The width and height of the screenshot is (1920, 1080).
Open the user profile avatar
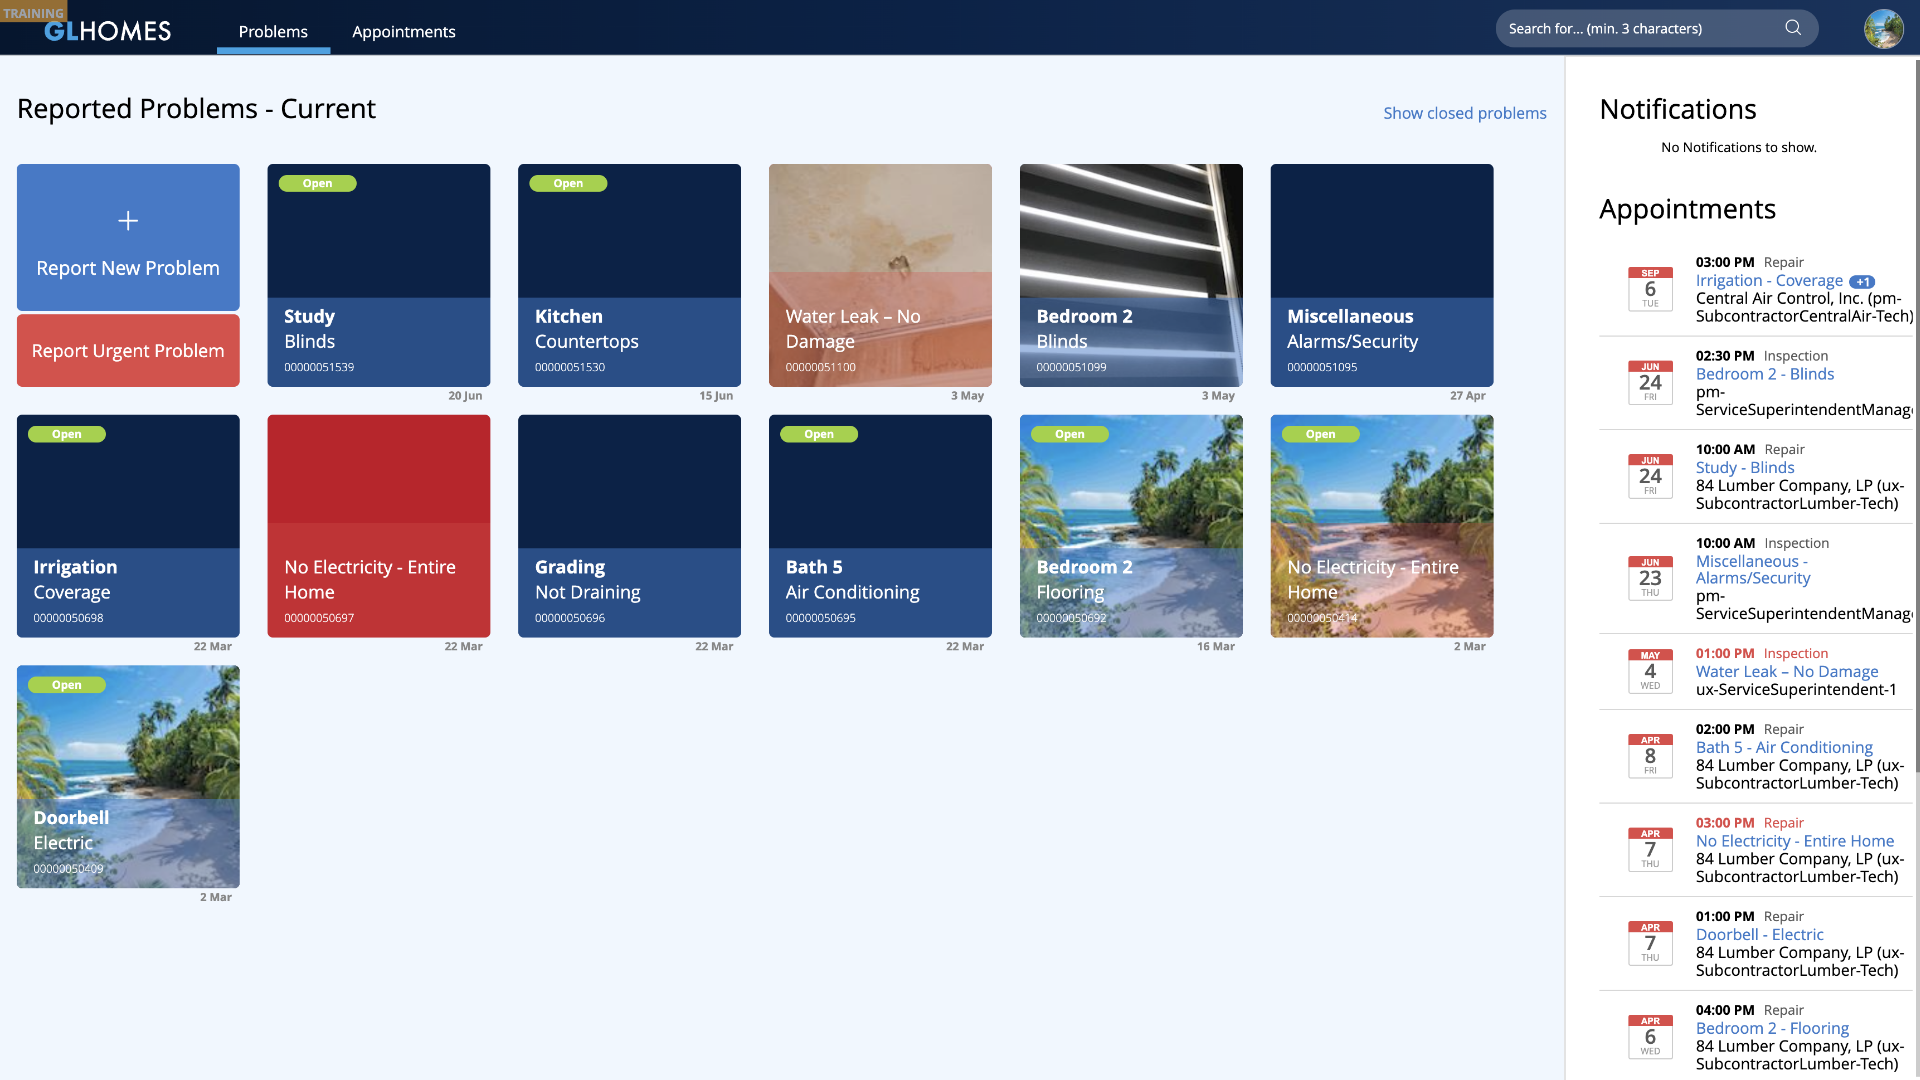pos(1883,28)
